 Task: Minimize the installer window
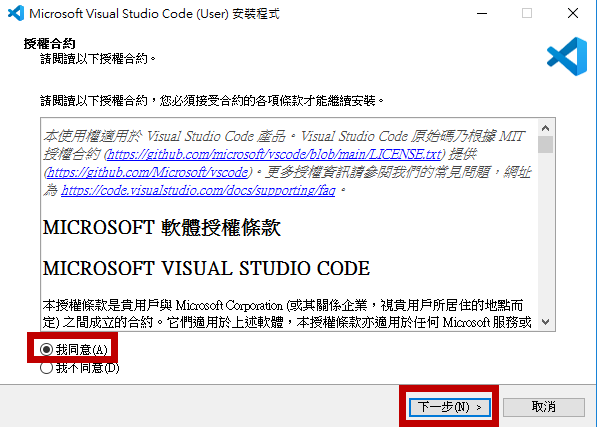pos(482,13)
